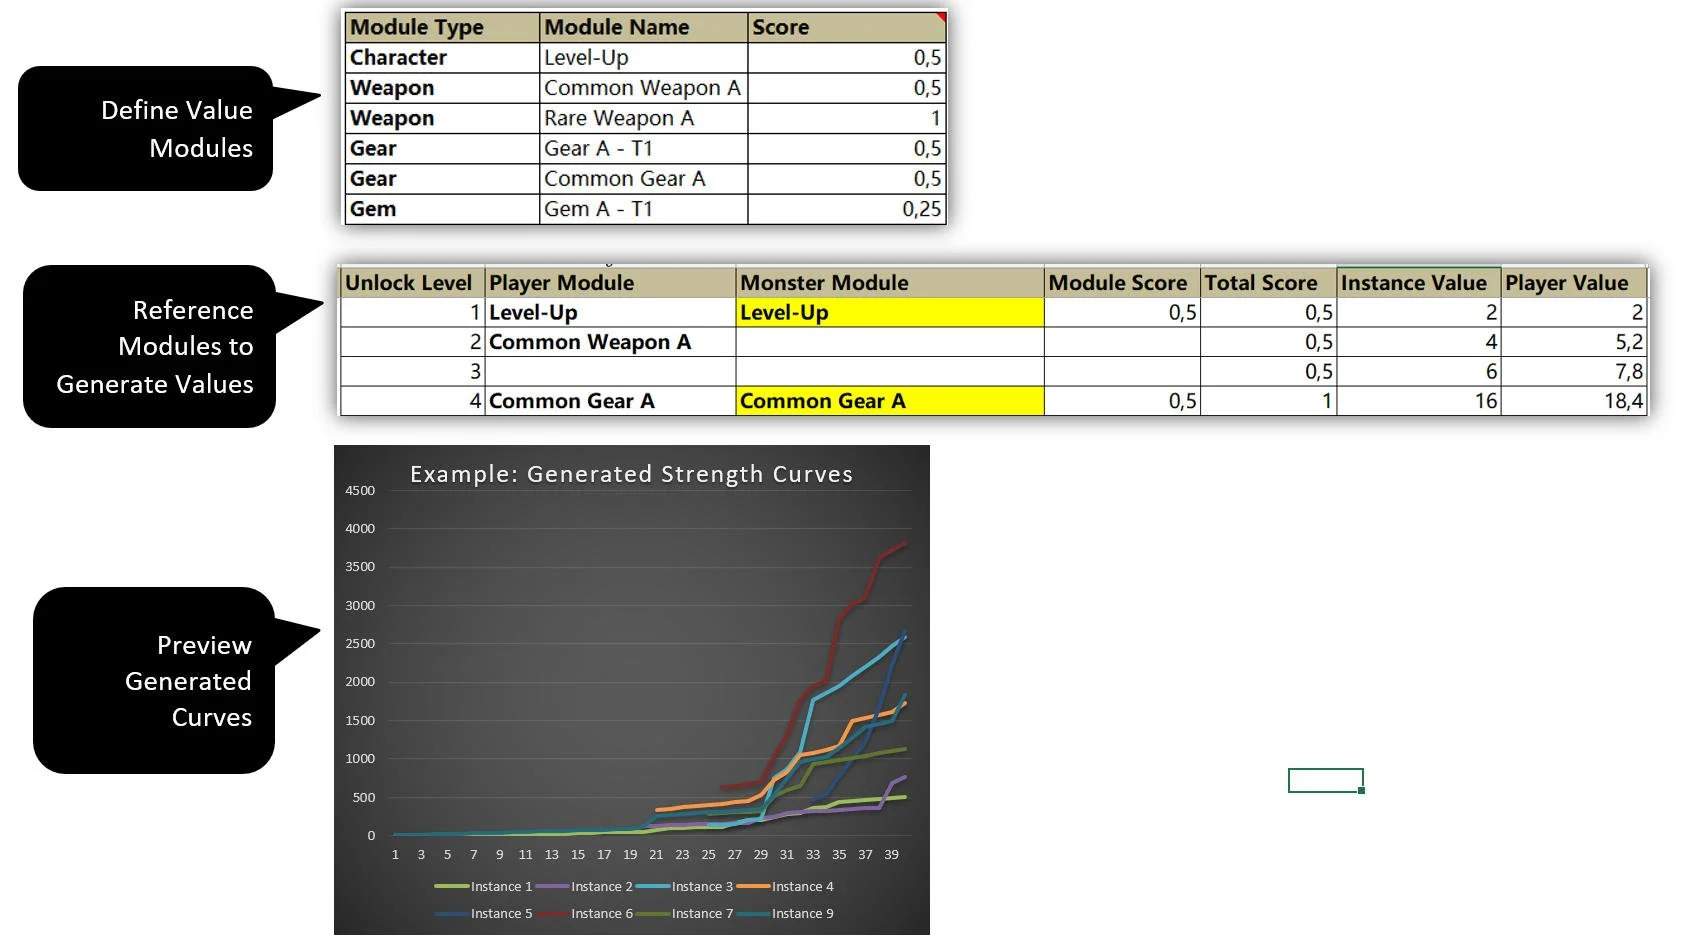This screenshot has height=950, width=1682.
Task: Click the 'Instance 3' legend entry
Action: (685, 887)
